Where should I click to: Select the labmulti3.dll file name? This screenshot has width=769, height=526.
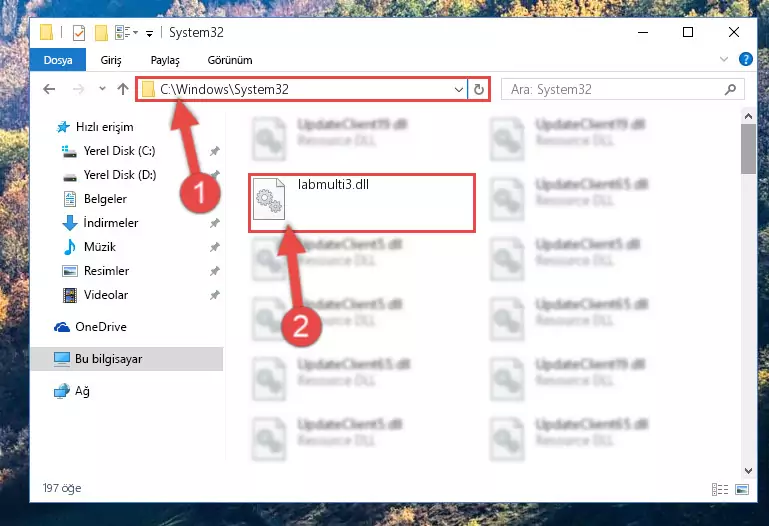[333, 185]
